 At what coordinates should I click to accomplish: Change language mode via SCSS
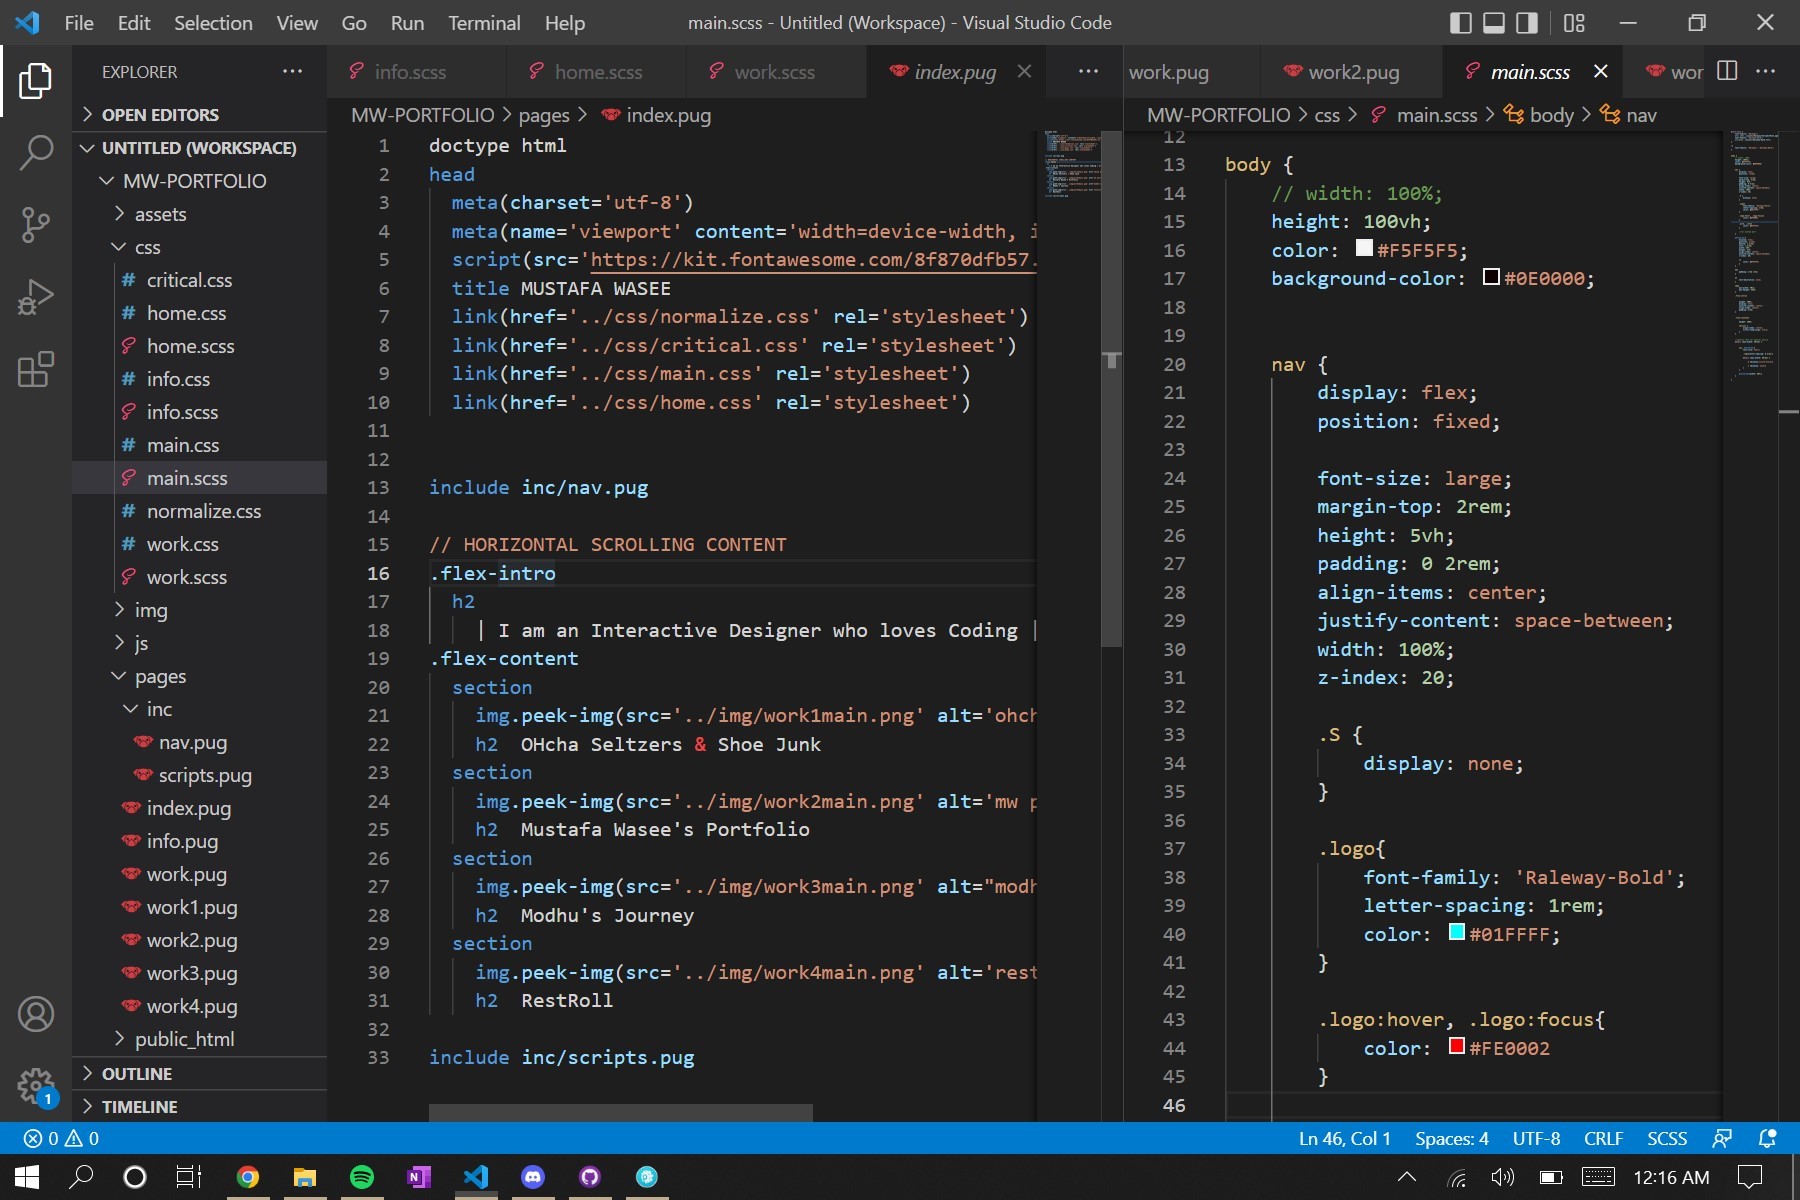point(1667,1138)
